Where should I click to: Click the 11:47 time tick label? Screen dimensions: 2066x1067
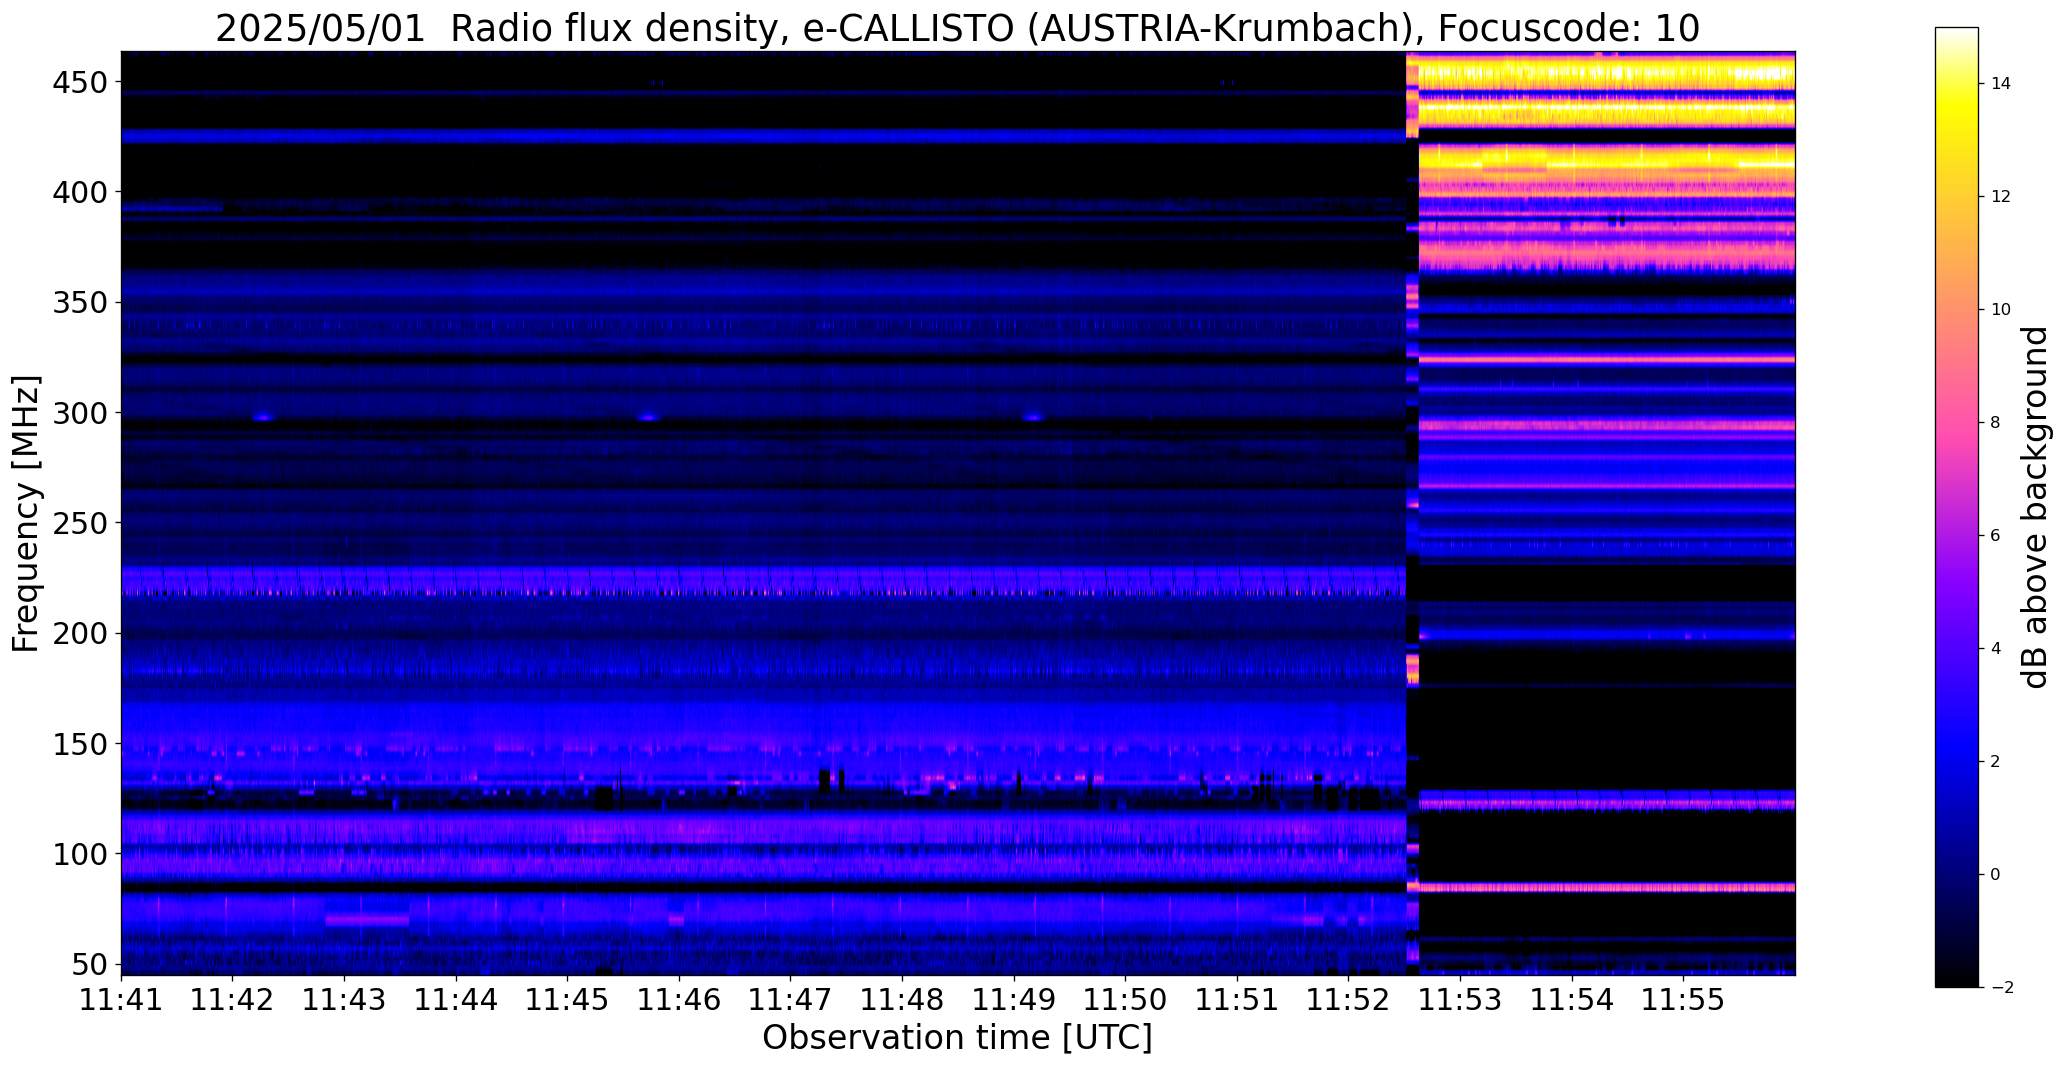pos(791,999)
